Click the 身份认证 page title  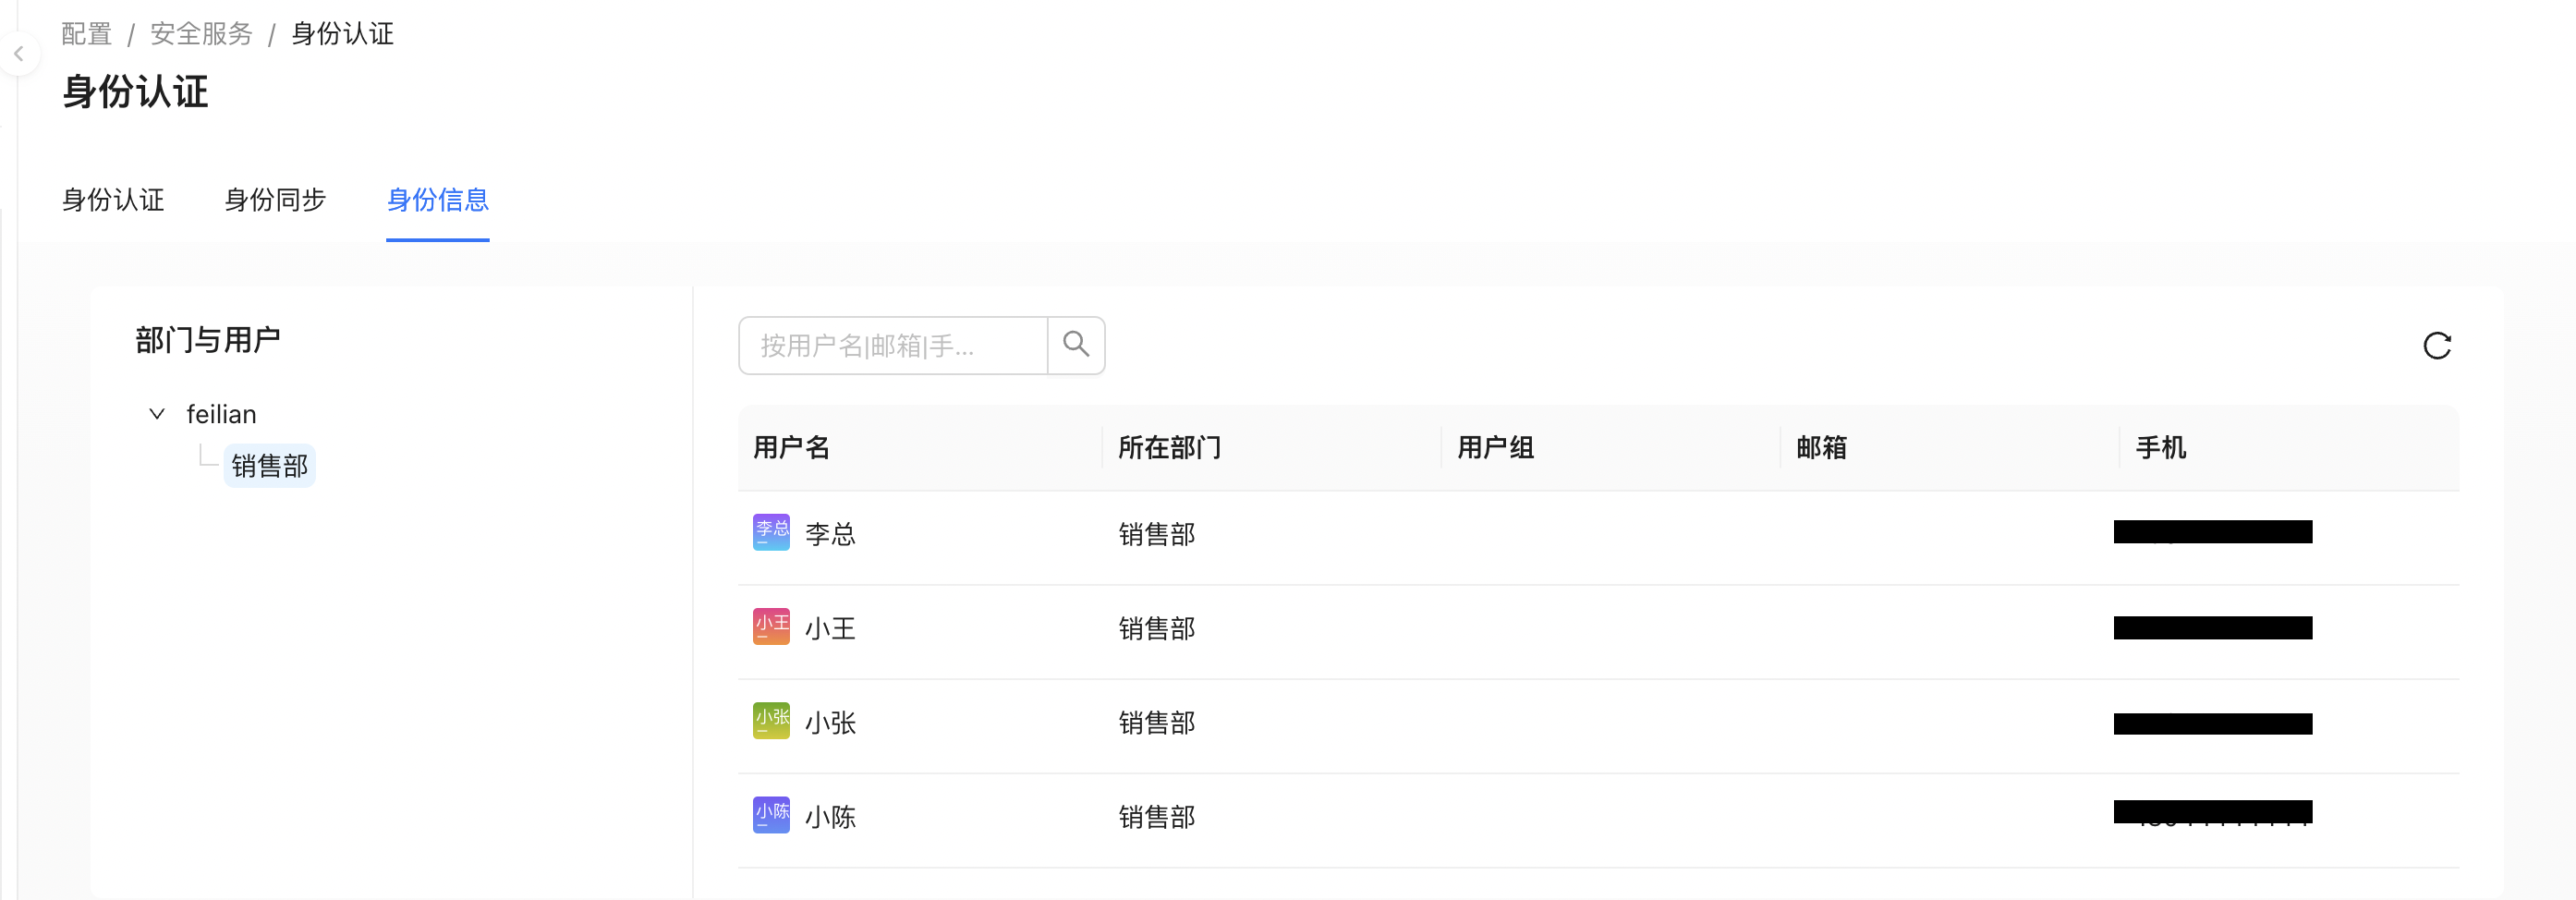point(135,92)
